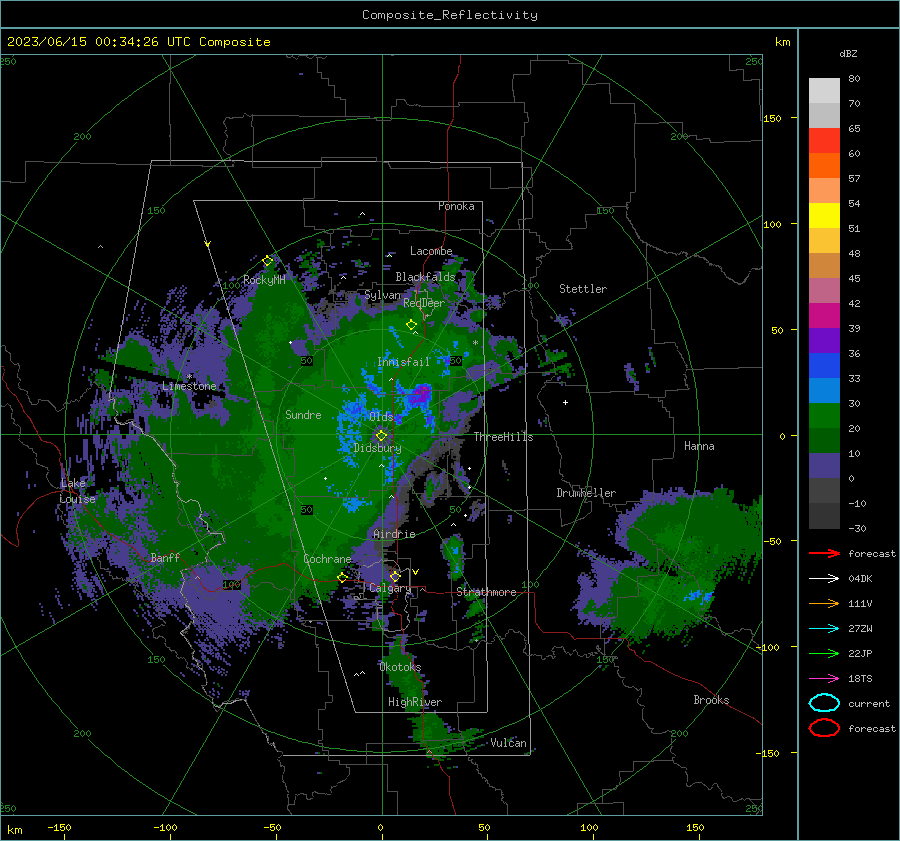Click the Sundre city label
900x841 pixels.
point(303,414)
